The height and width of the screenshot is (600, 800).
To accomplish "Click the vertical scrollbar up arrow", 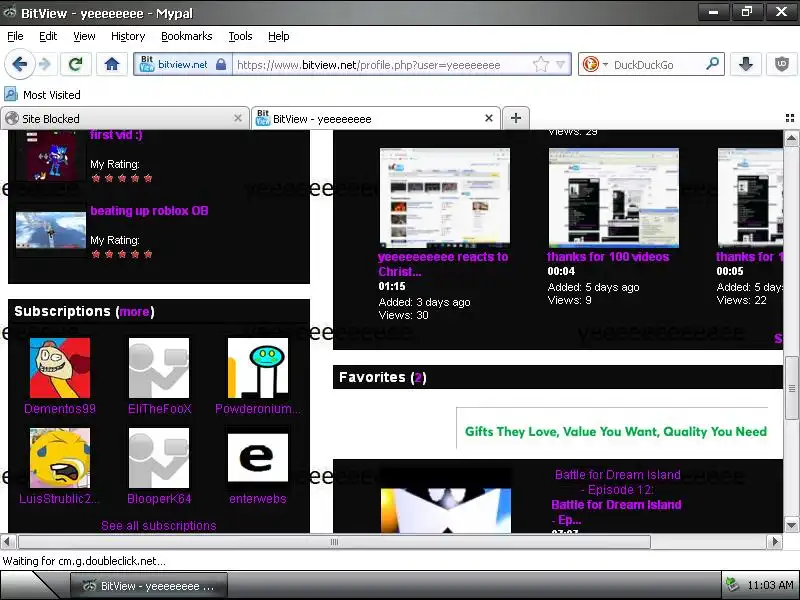I will coord(791,138).
